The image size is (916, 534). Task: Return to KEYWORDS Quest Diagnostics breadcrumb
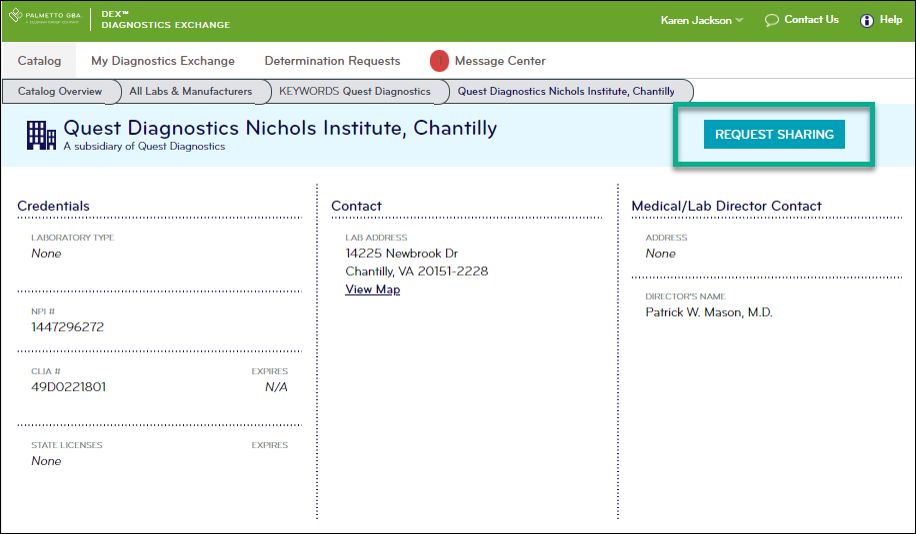coord(354,92)
